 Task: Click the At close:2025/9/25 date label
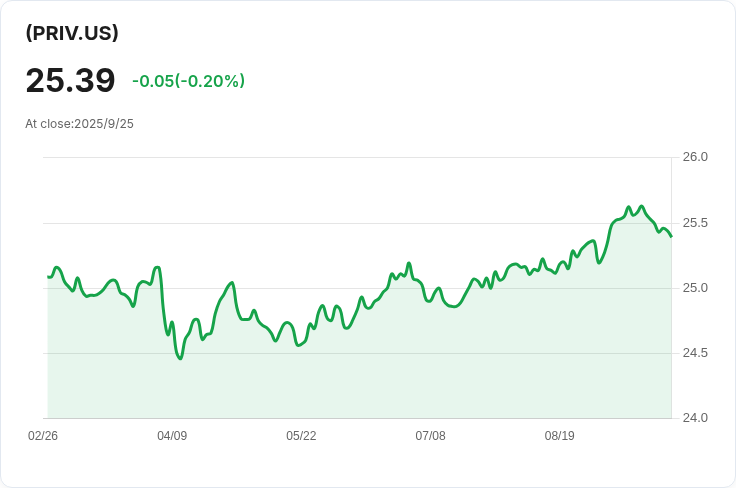(79, 124)
